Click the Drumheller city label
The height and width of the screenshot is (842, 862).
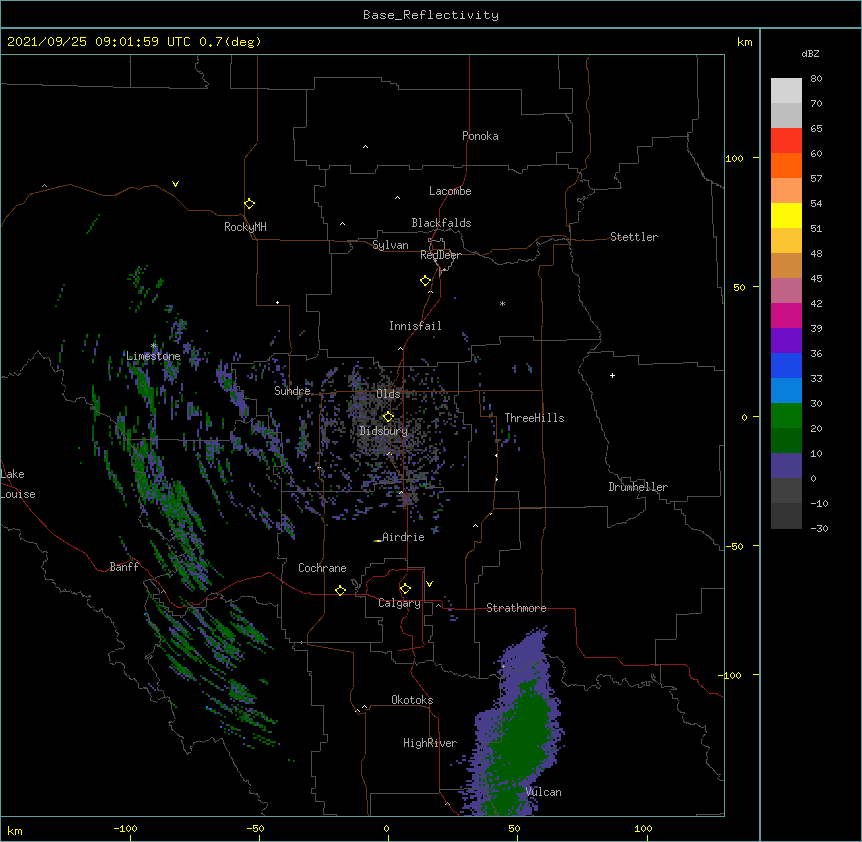tap(638, 487)
